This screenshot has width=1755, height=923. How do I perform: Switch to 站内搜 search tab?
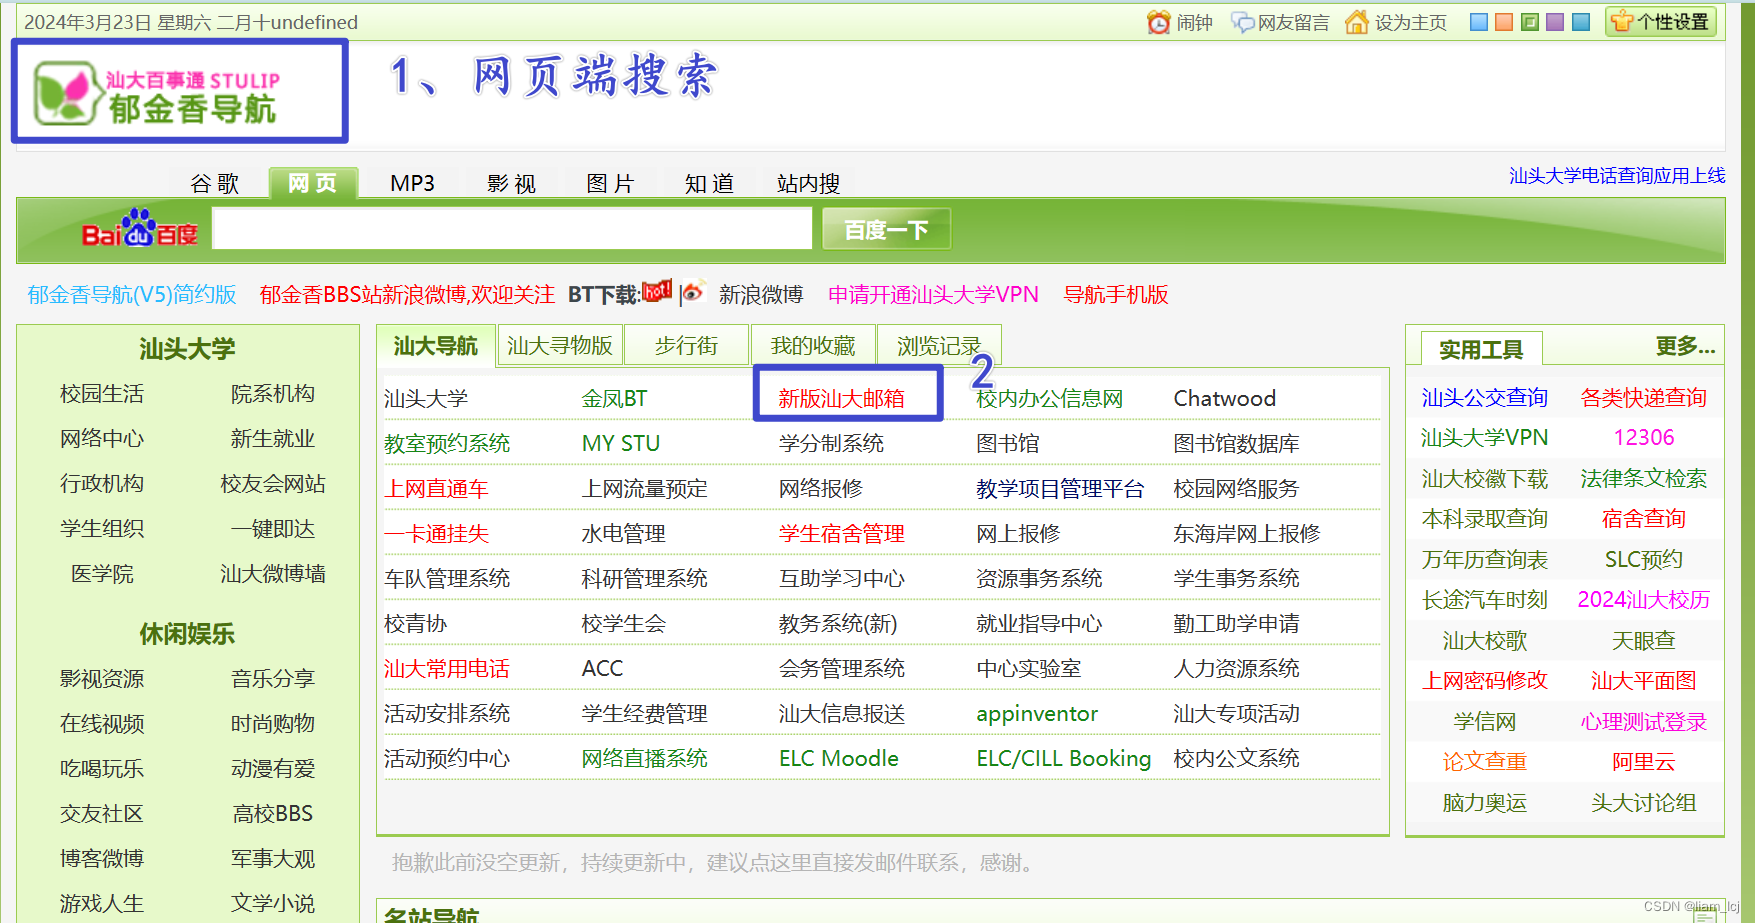tap(808, 183)
